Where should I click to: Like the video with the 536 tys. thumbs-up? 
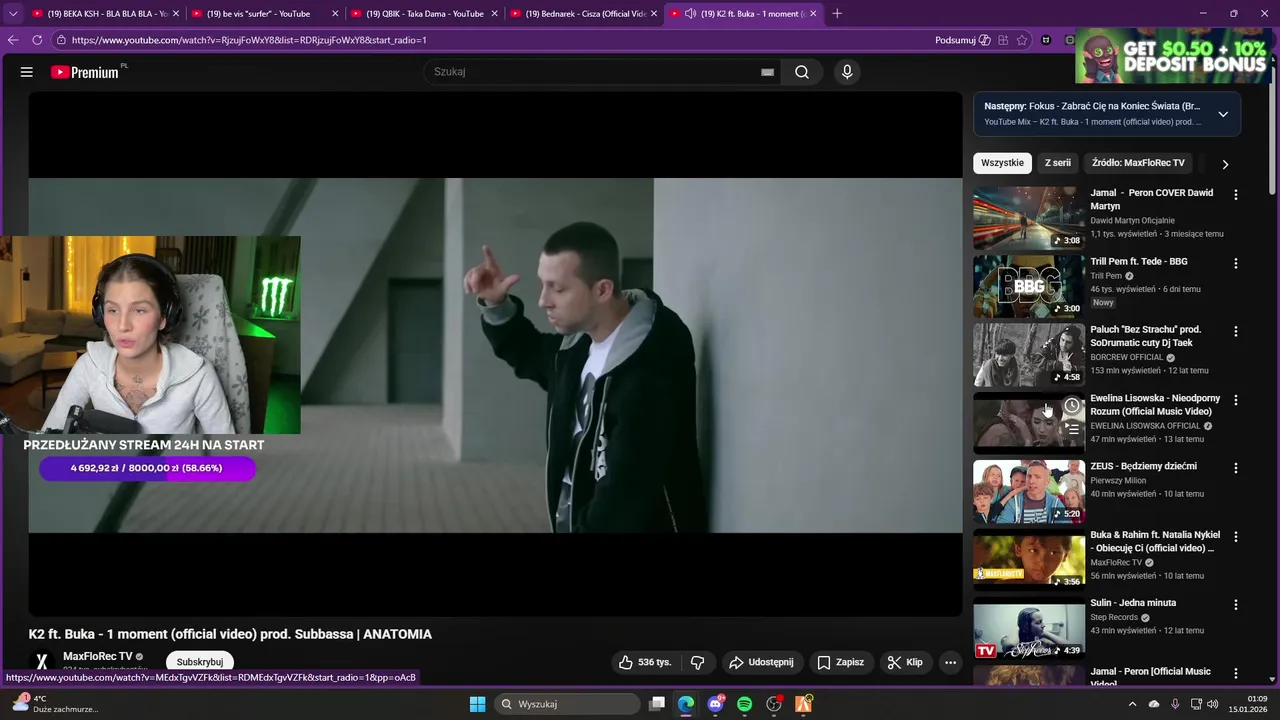645,662
